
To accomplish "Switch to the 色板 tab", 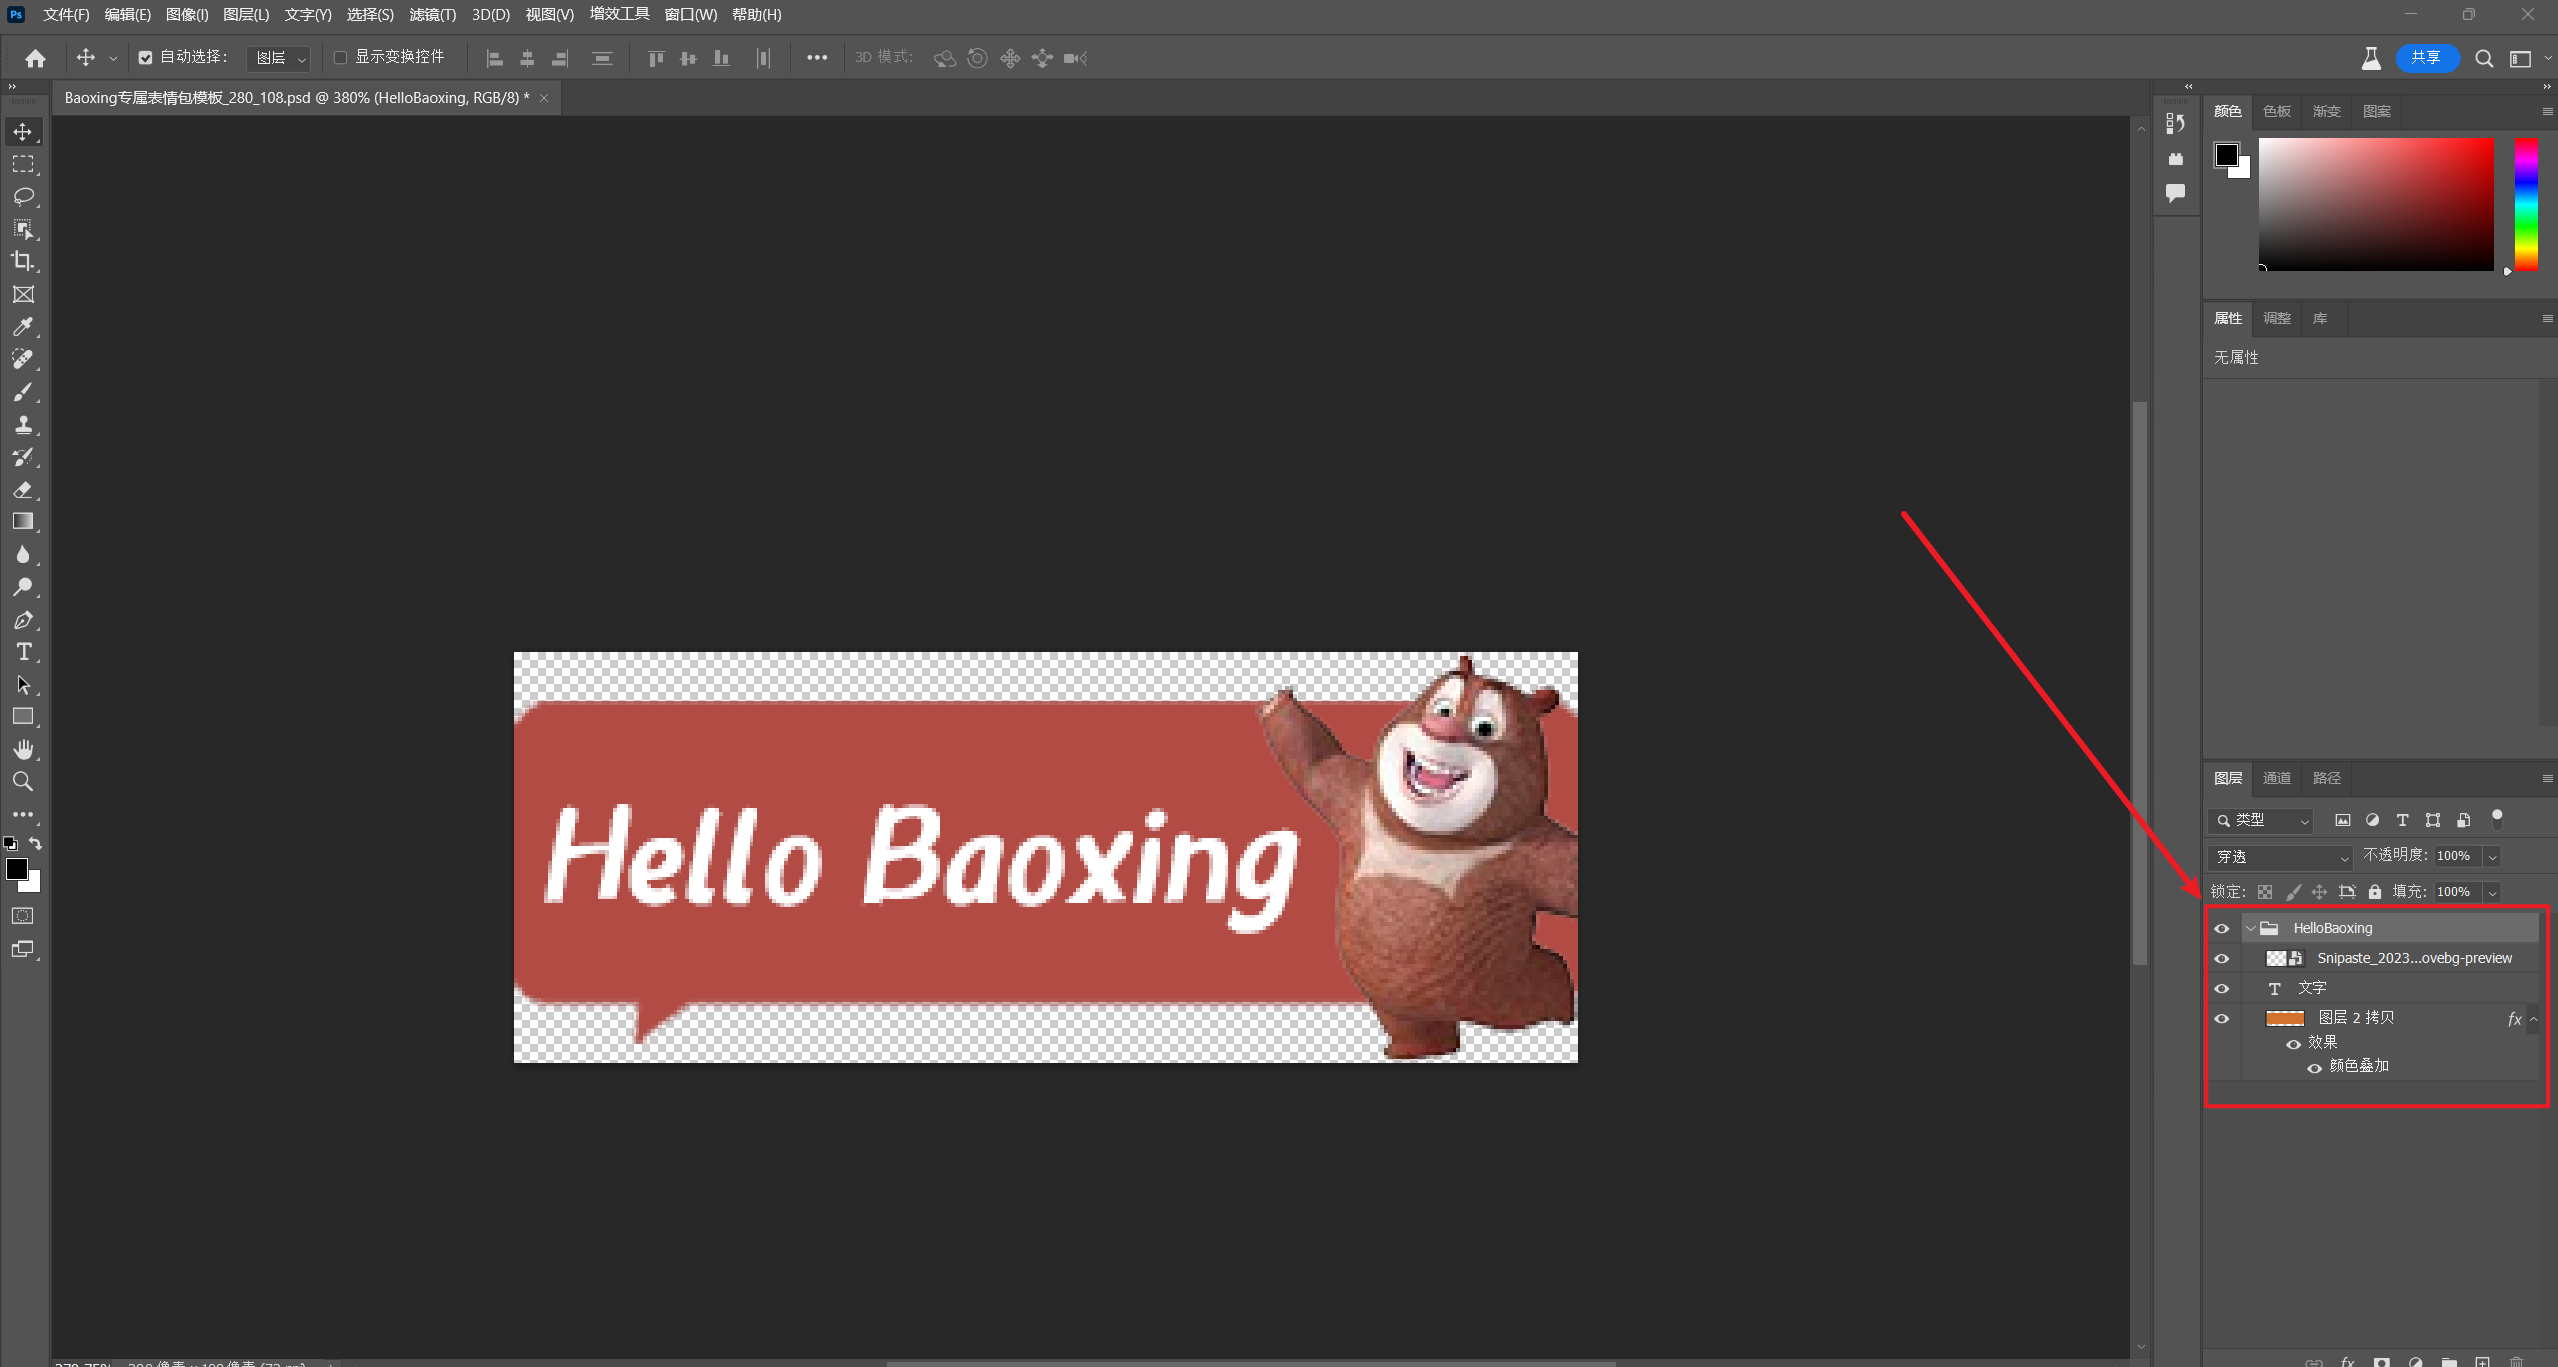I will coord(2277,111).
